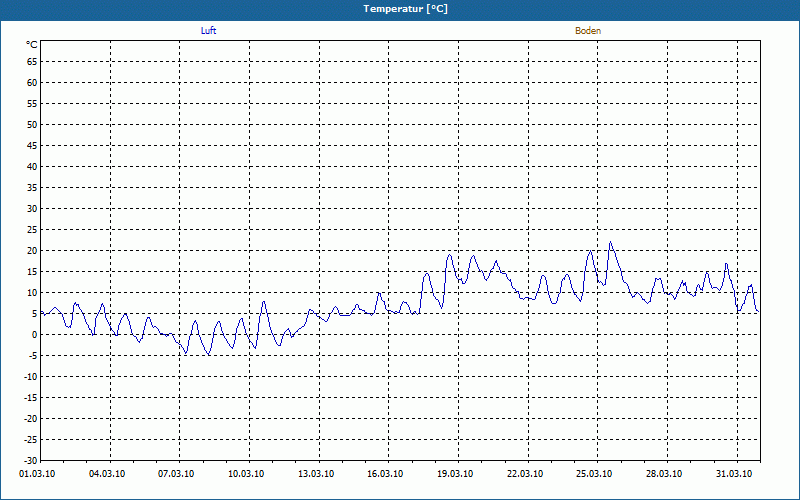Select the 50 y-axis value
The width and height of the screenshot is (800, 500).
coord(32,124)
